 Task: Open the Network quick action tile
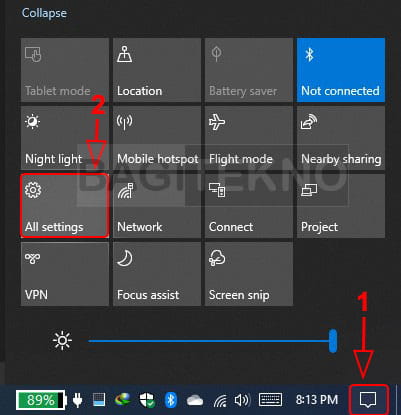click(157, 206)
